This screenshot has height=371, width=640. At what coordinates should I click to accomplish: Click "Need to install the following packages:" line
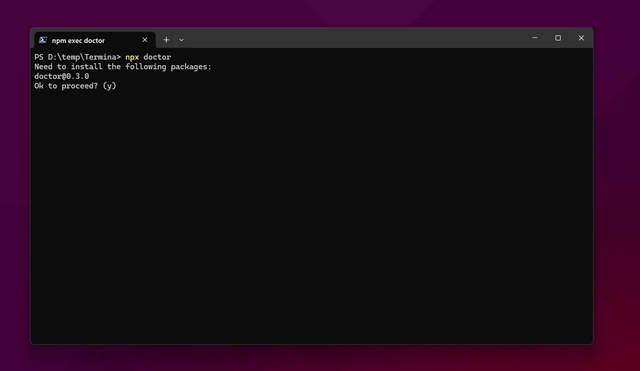coord(123,67)
